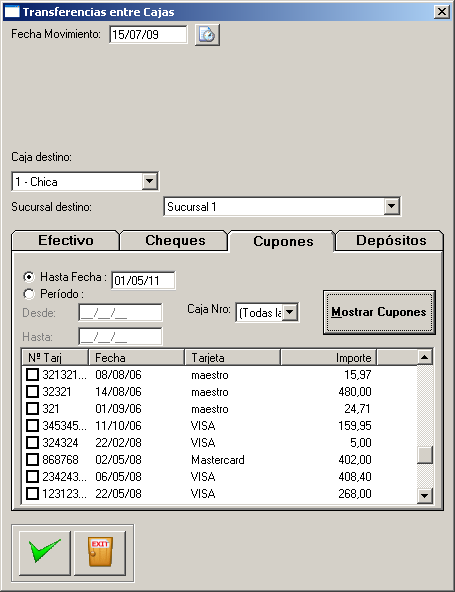Open the Depósitos tab
Image resolution: width=455 pixels, height=592 pixels.
pos(391,240)
